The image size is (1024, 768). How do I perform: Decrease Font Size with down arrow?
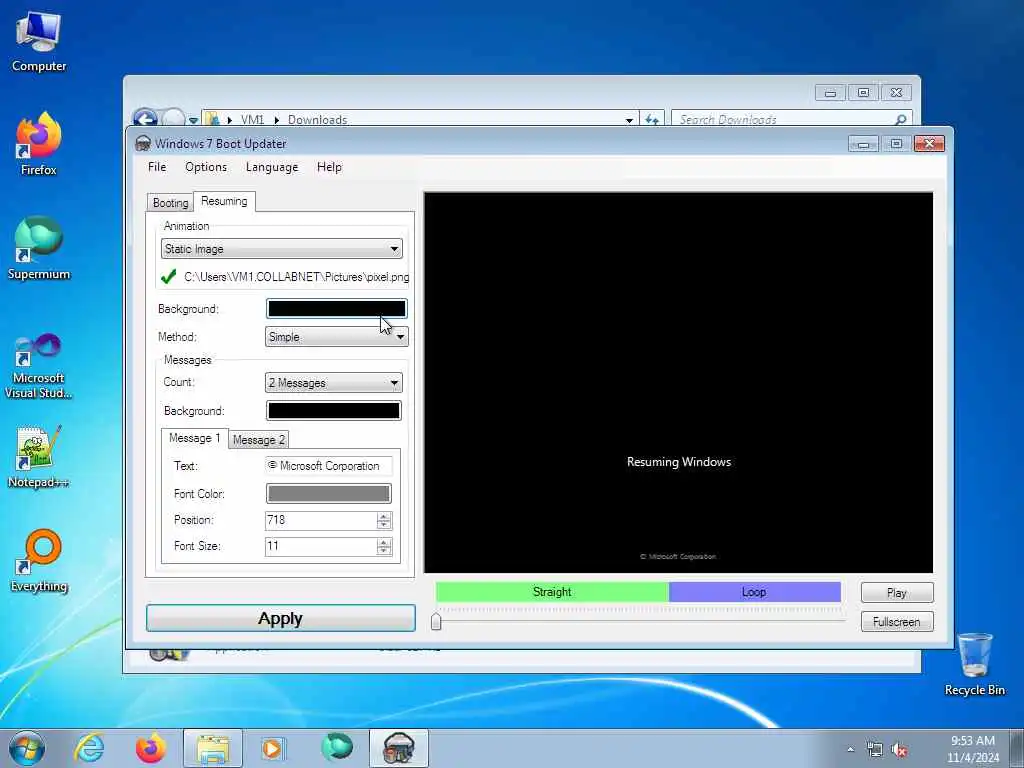(384, 551)
